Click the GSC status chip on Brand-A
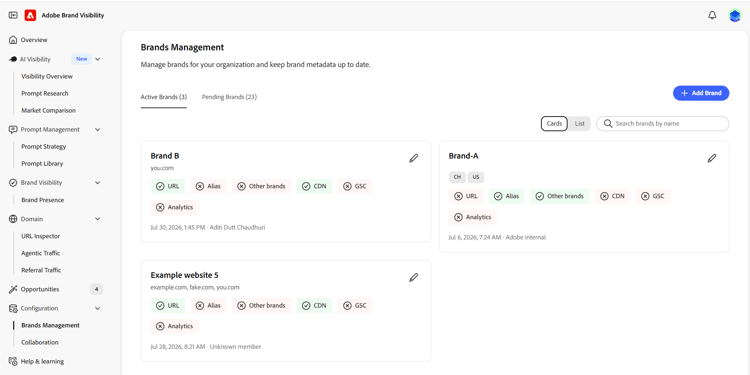 pos(653,196)
